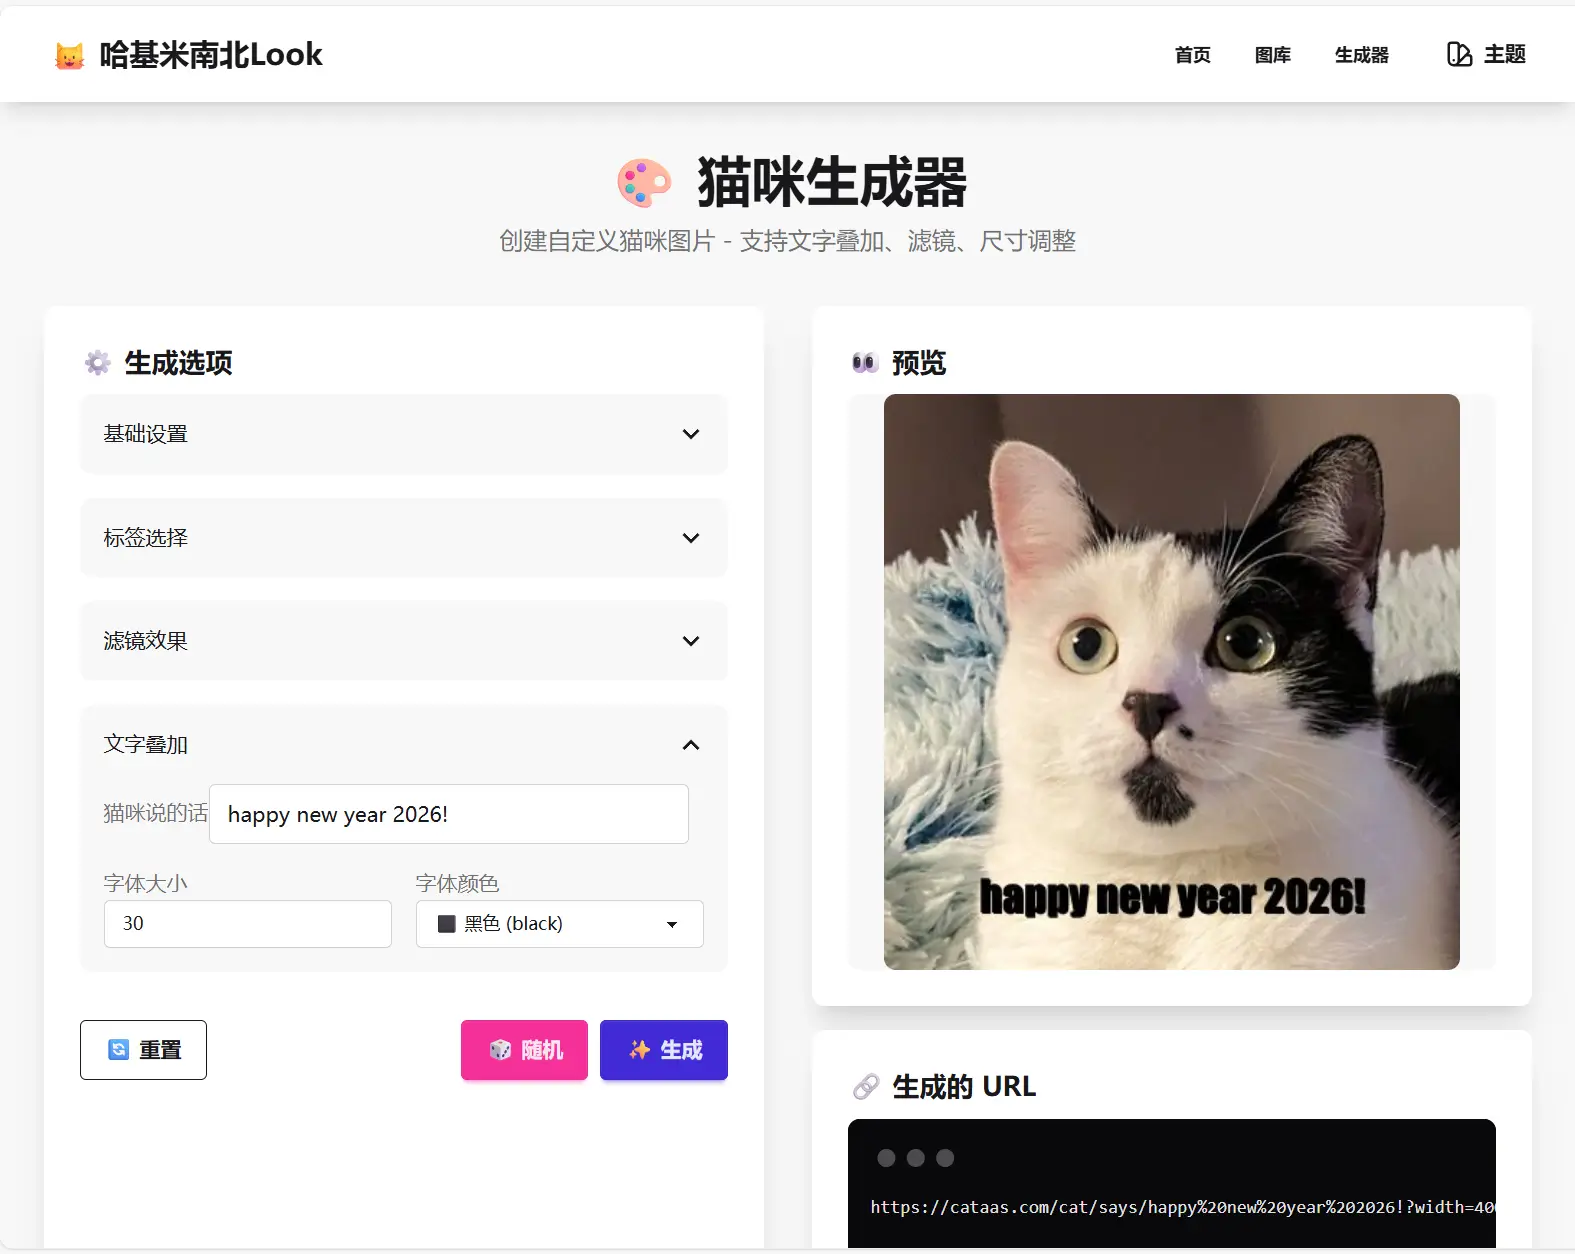The width and height of the screenshot is (1575, 1254).
Task: Click the dice icon on 随机 button
Action: pyautogui.click(x=500, y=1050)
